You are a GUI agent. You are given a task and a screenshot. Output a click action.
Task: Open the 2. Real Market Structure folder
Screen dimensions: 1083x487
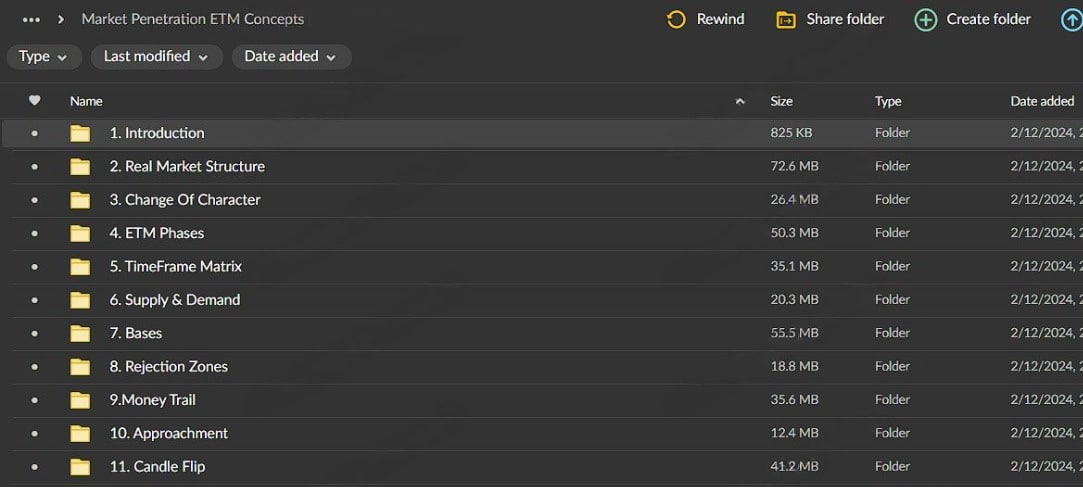click(x=187, y=166)
